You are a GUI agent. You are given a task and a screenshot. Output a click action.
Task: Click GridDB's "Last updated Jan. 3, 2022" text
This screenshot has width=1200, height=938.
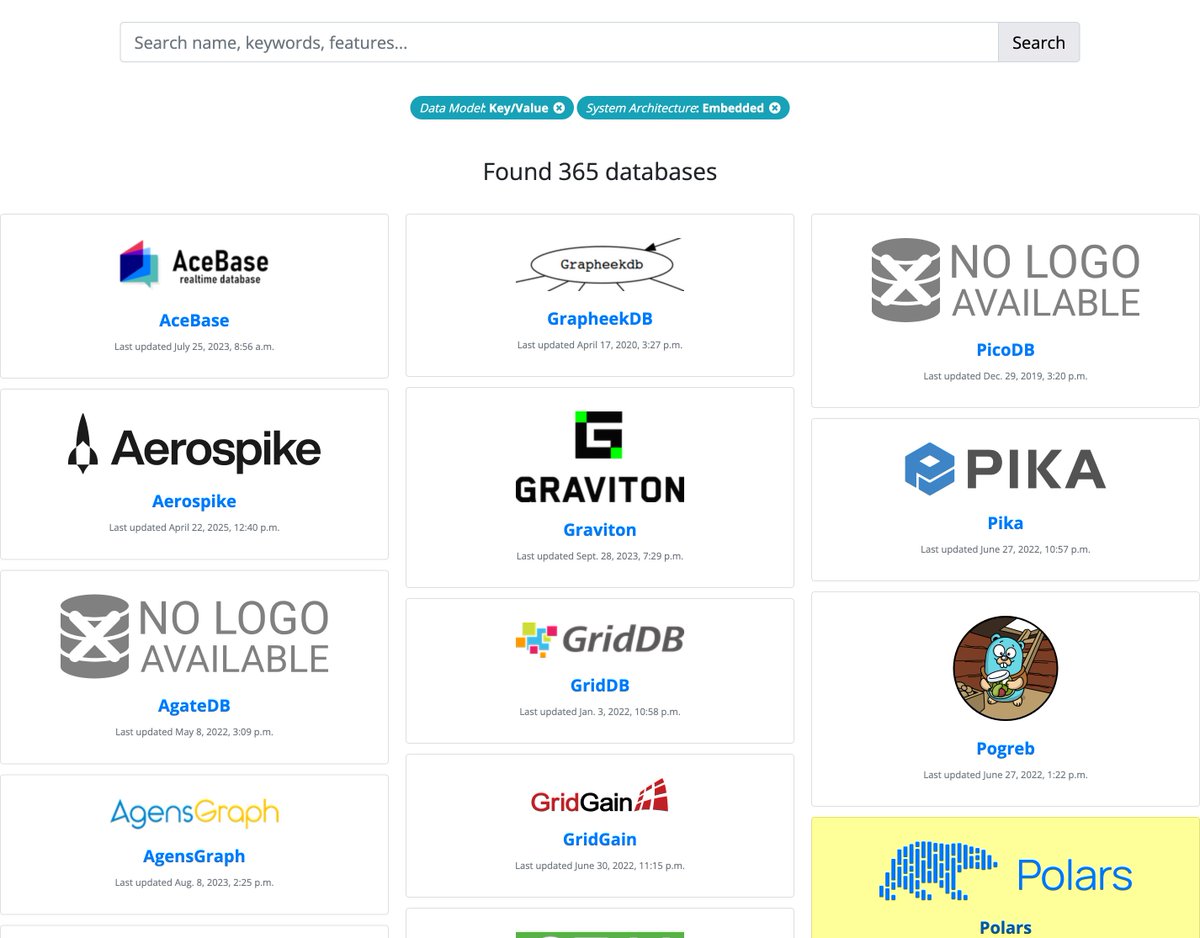coord(600,712)
